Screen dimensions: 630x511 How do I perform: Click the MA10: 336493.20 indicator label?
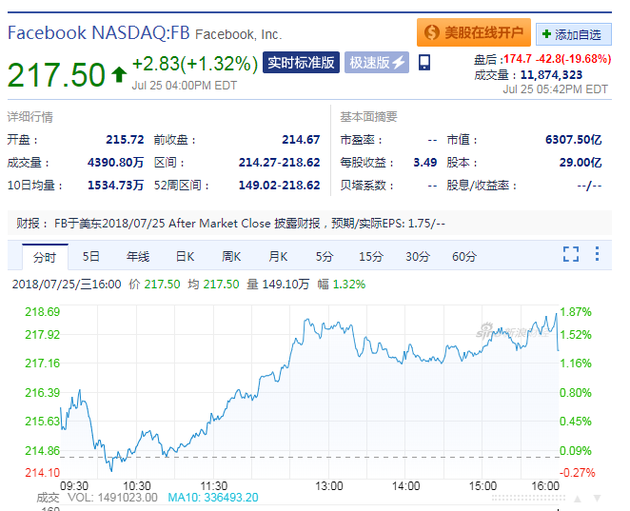213,497
